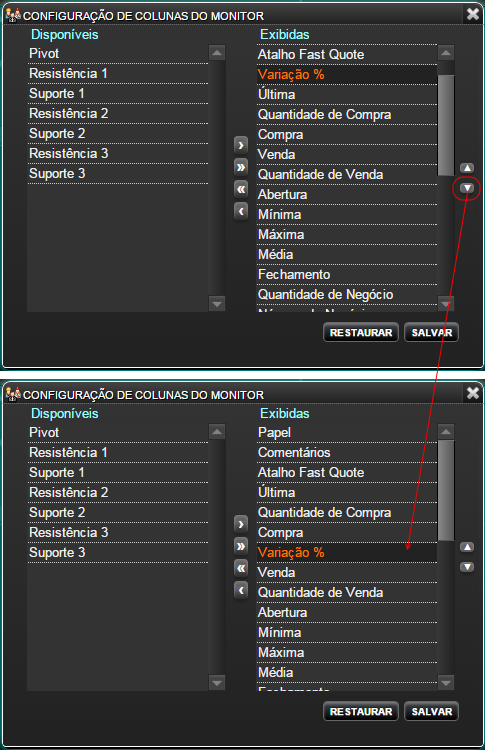Click Disponíveis scroll-down arrow in lower dialog
Screen dimensions: 485x750
tap(217, 683)
